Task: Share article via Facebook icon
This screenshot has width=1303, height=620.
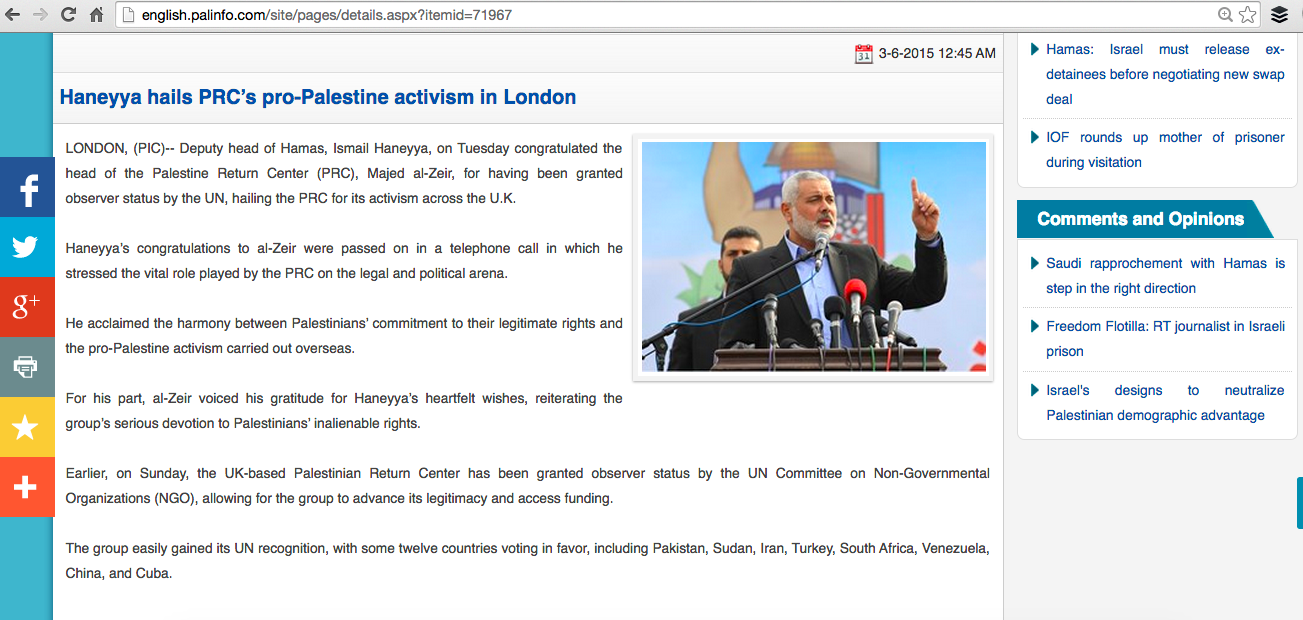Action: click(27, 187)
